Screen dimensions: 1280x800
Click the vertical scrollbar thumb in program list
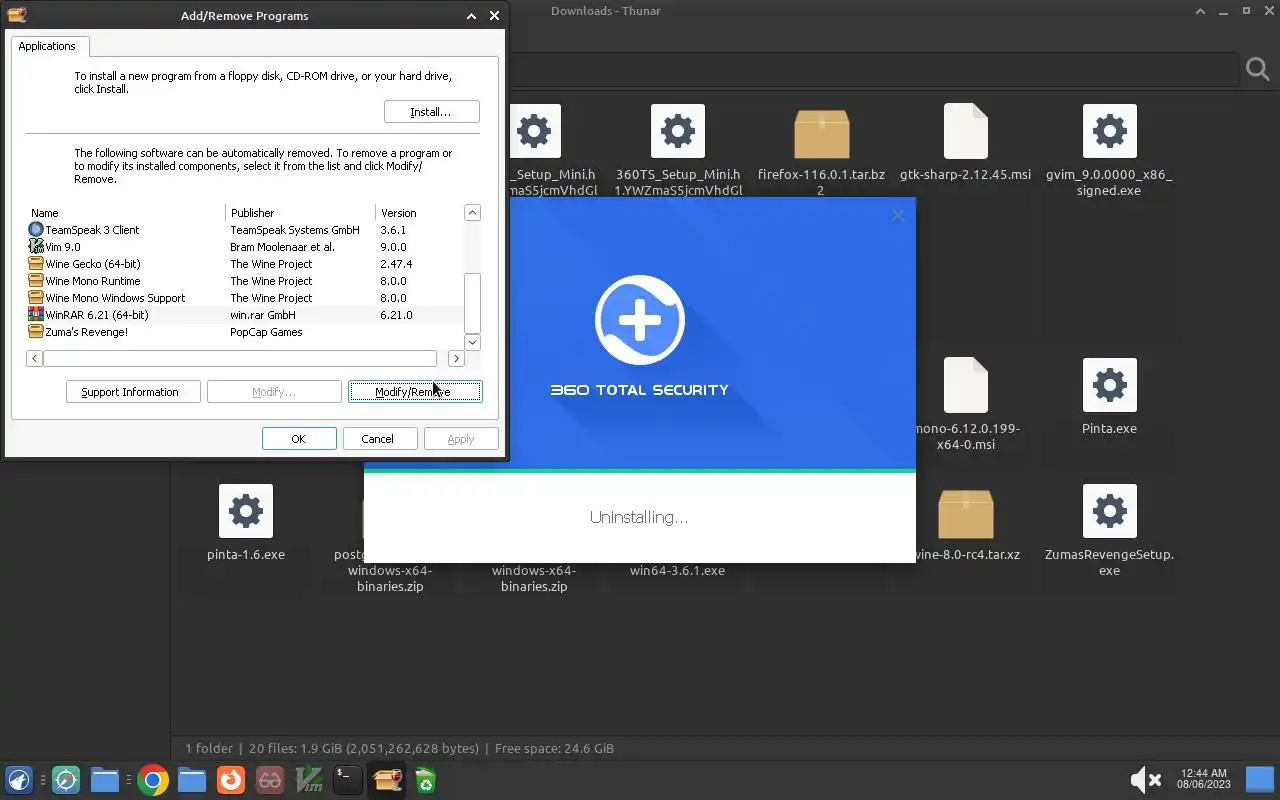tap(473, 303)
